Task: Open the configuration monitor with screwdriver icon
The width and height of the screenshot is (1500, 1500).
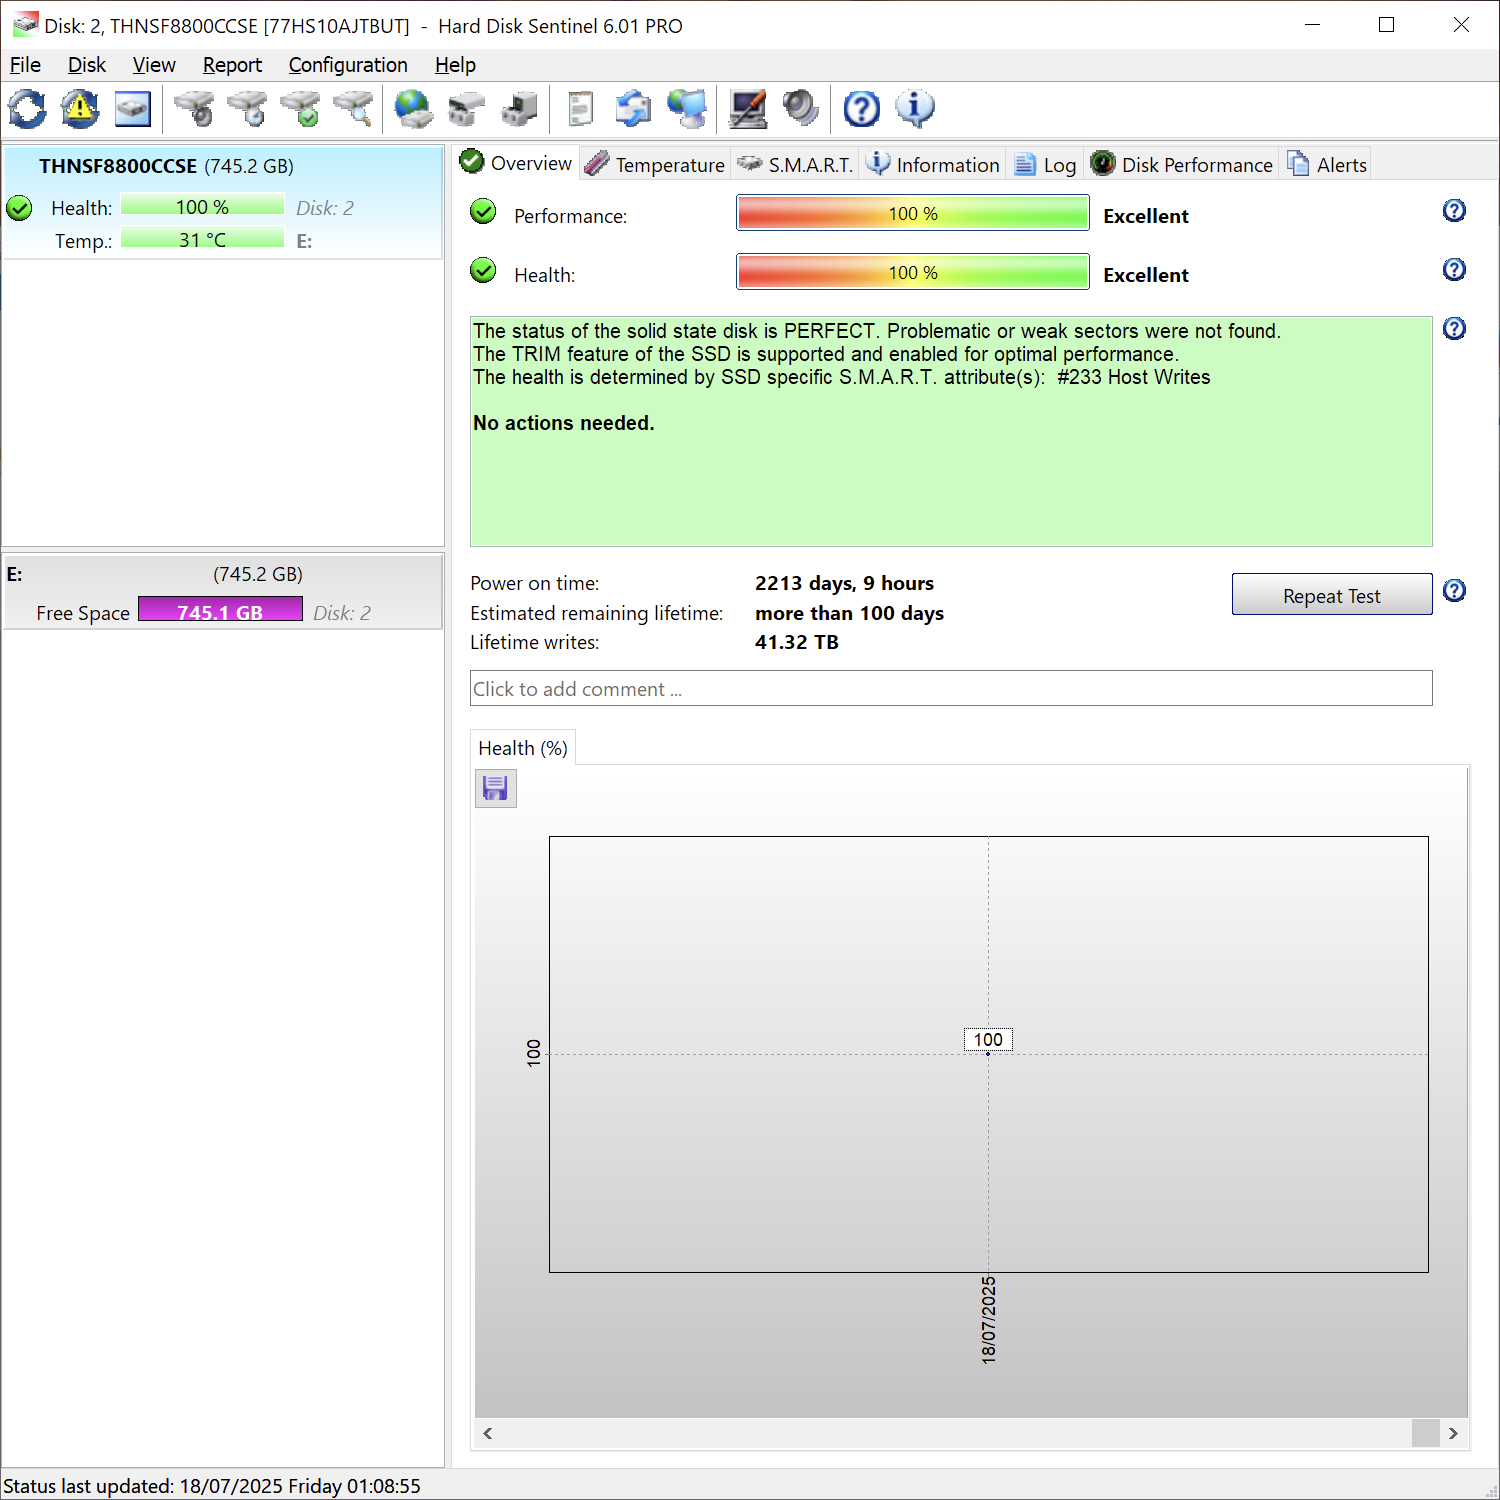Action: tap(748, 109)
